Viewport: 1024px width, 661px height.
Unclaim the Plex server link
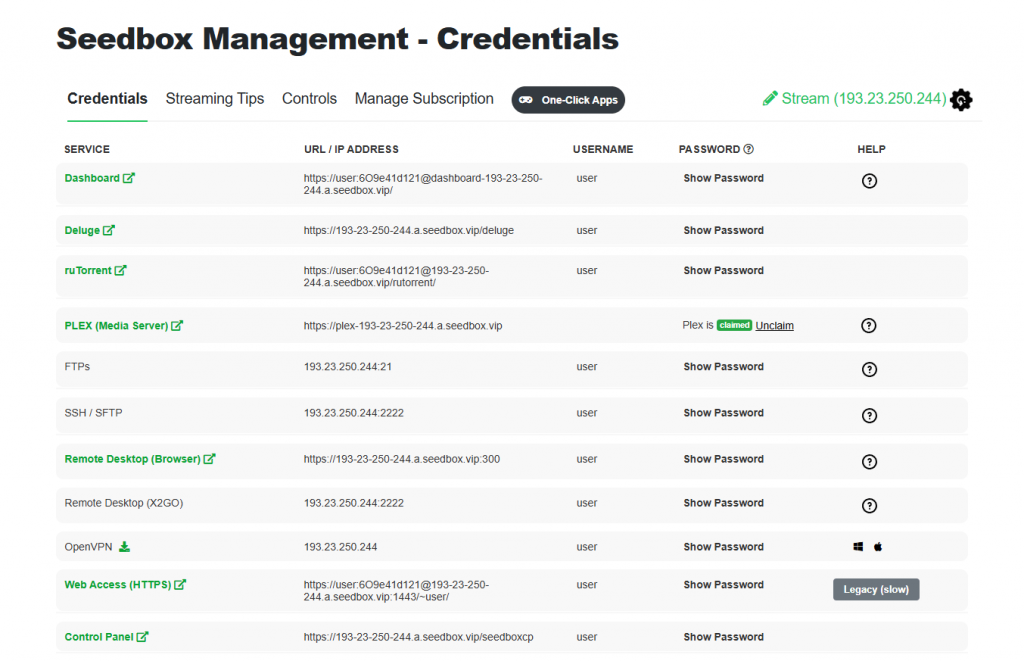tap(775, 325)
